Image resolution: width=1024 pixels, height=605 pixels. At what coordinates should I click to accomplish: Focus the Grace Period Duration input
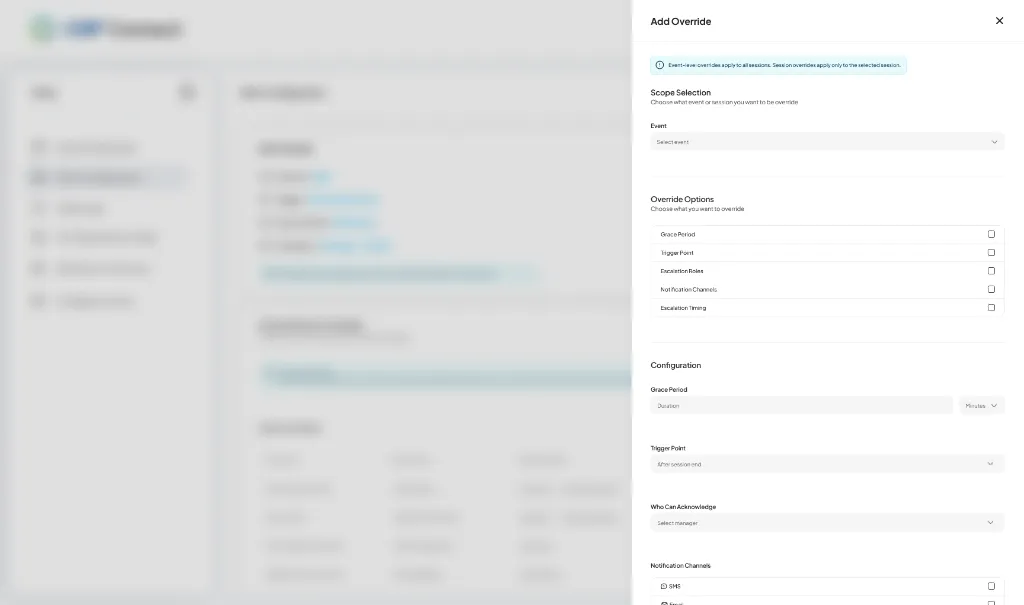tap(801, 406)
